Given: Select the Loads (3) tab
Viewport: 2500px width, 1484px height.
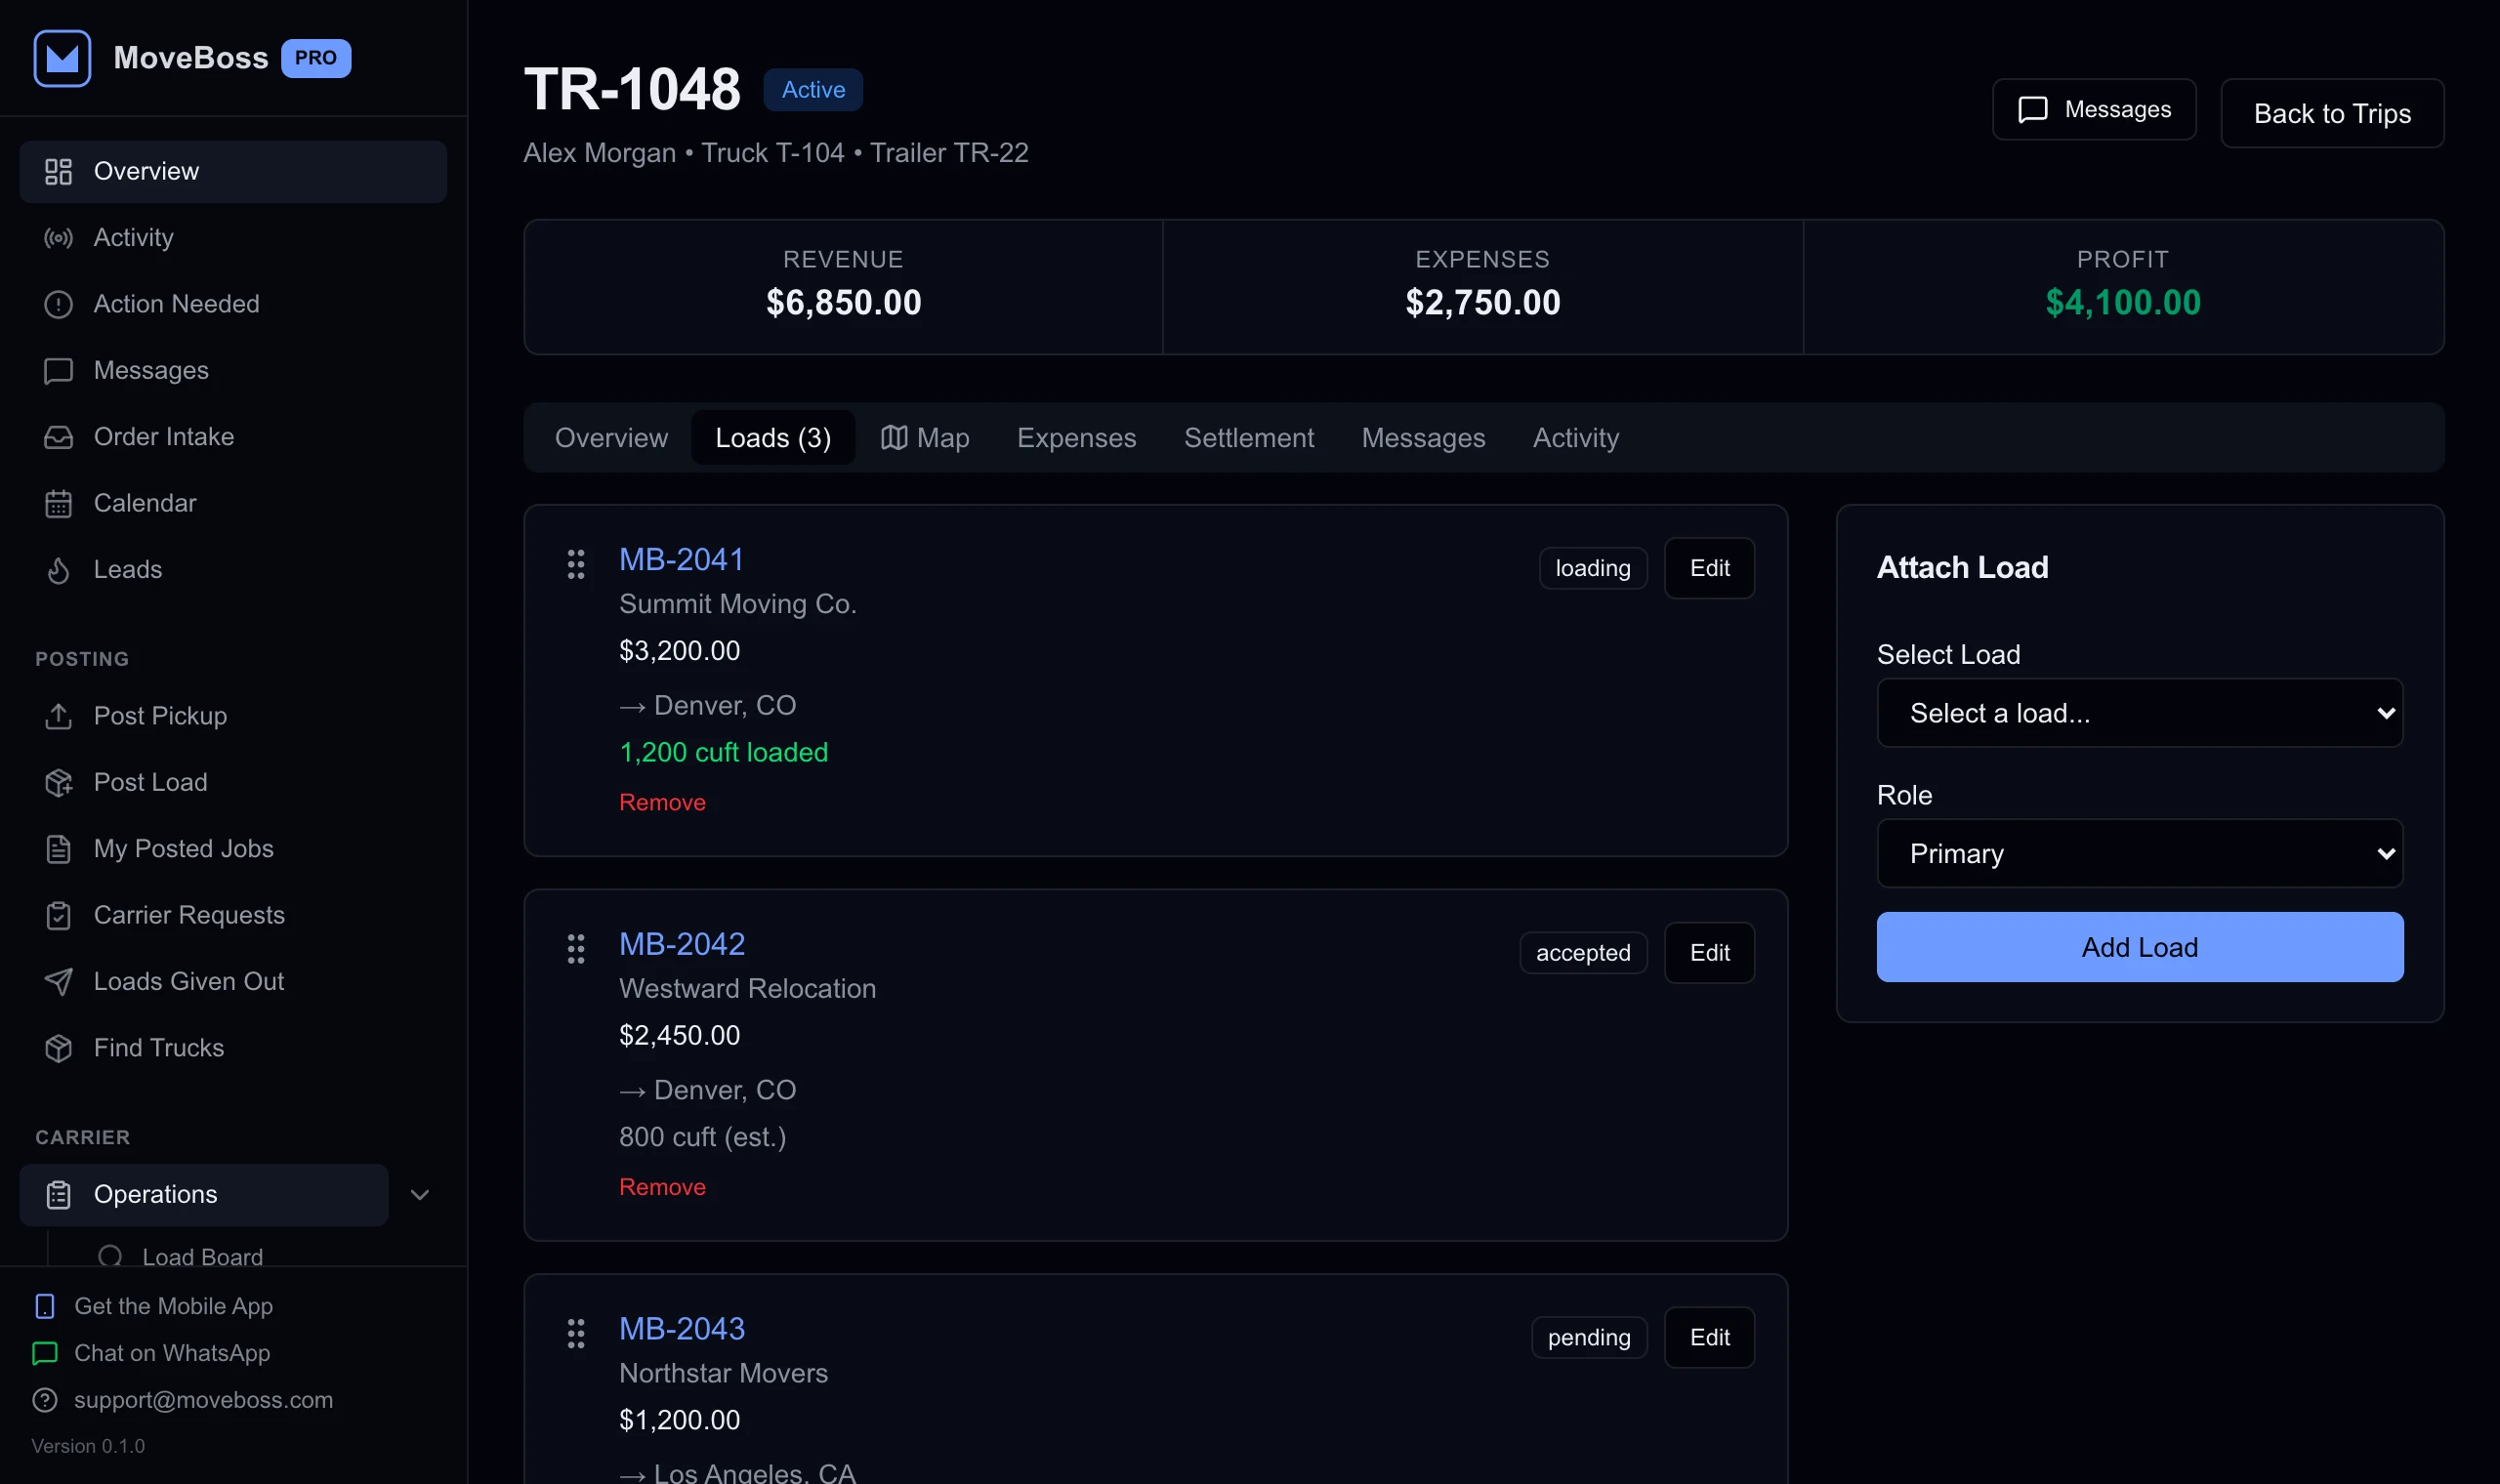Looking at the screenshot, I should pos(773,437).
